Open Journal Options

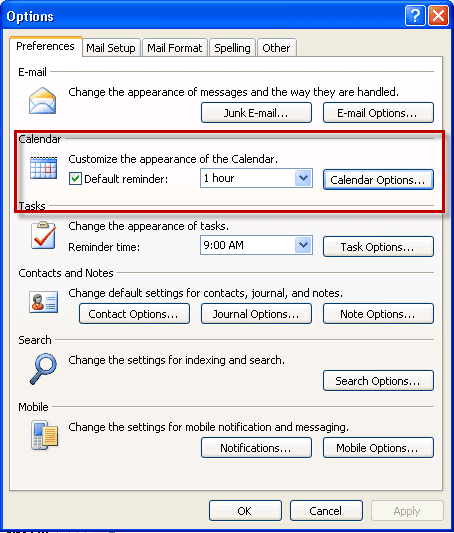pos(256,313)
